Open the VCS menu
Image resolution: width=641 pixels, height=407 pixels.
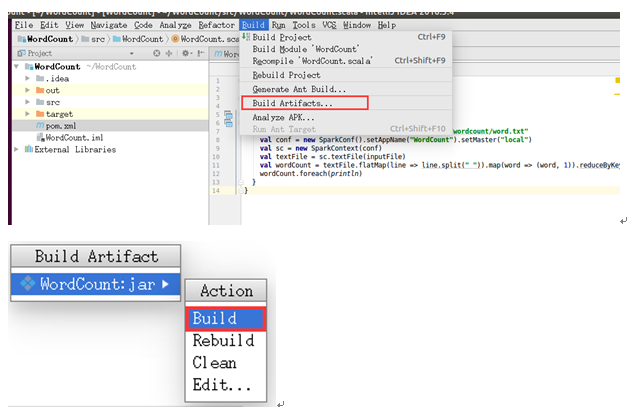[329, 25]
